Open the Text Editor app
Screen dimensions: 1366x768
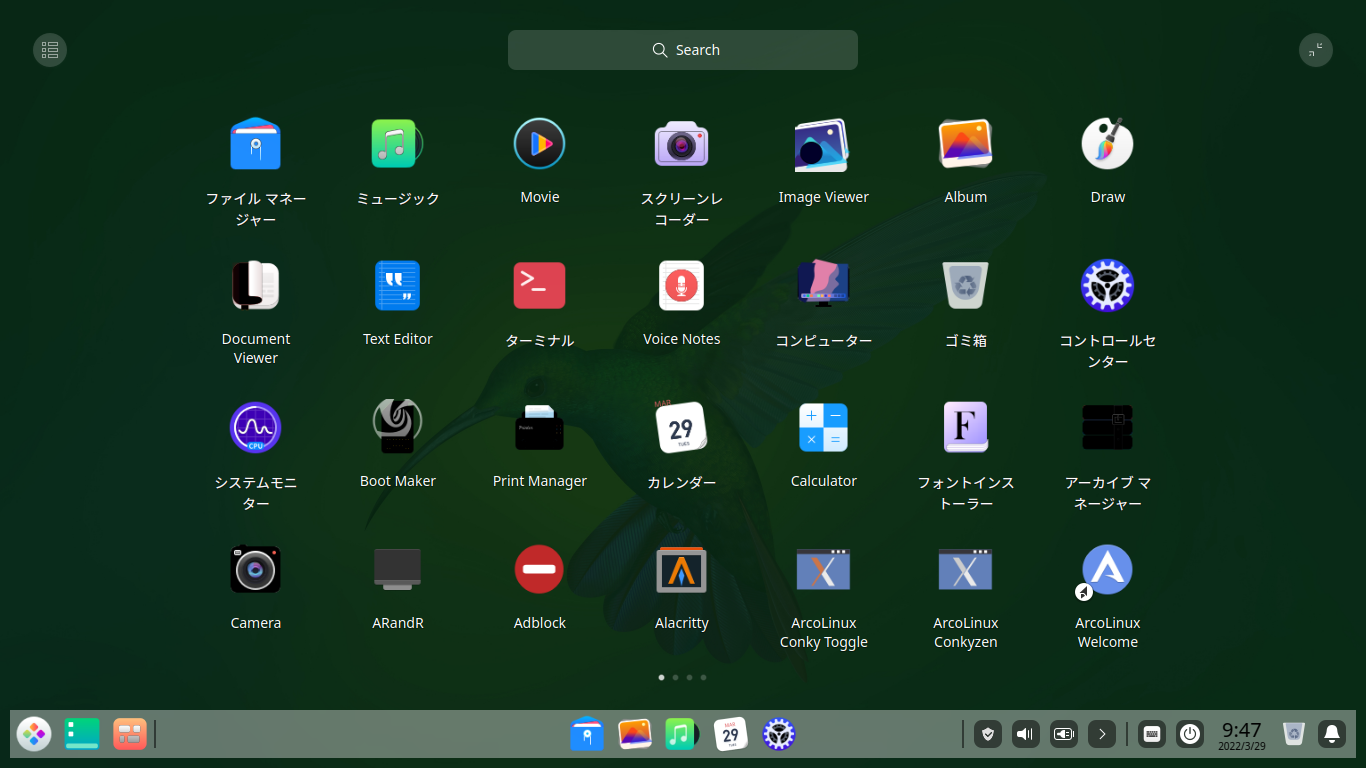click(x=398, y=287)
